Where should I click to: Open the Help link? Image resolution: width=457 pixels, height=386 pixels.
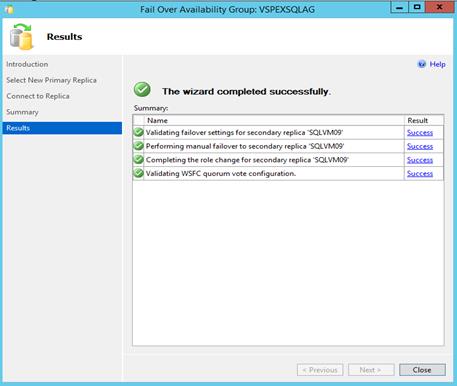pos(437,64)
